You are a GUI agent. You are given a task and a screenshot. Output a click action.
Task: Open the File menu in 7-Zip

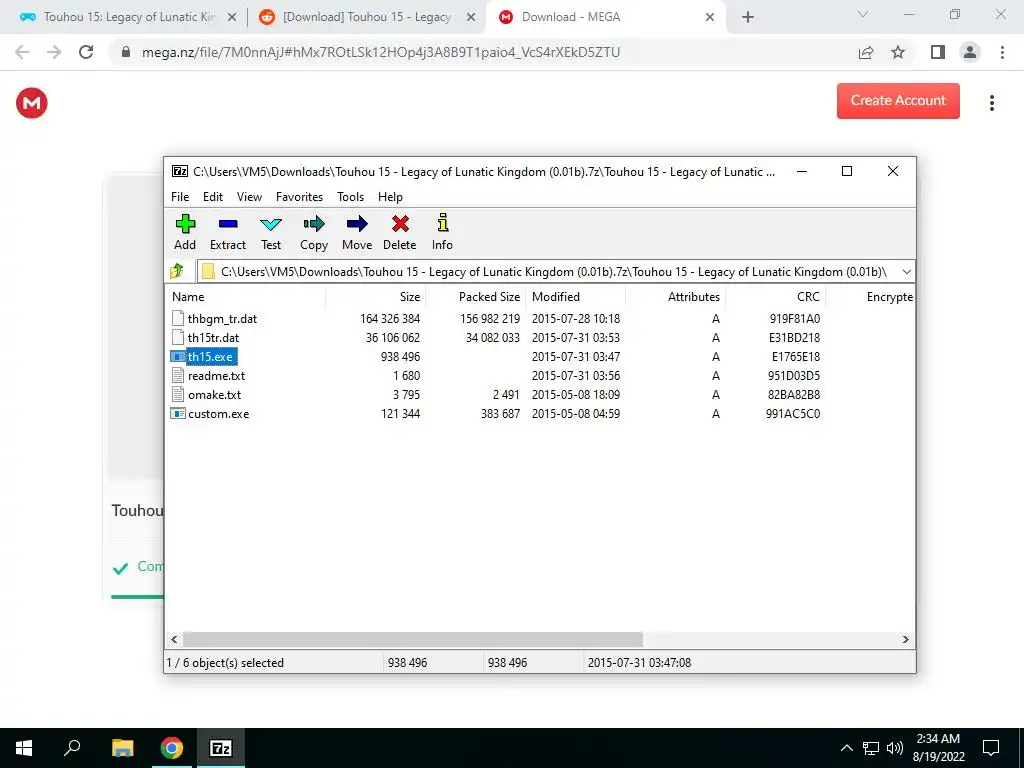[x=180, y=197]
